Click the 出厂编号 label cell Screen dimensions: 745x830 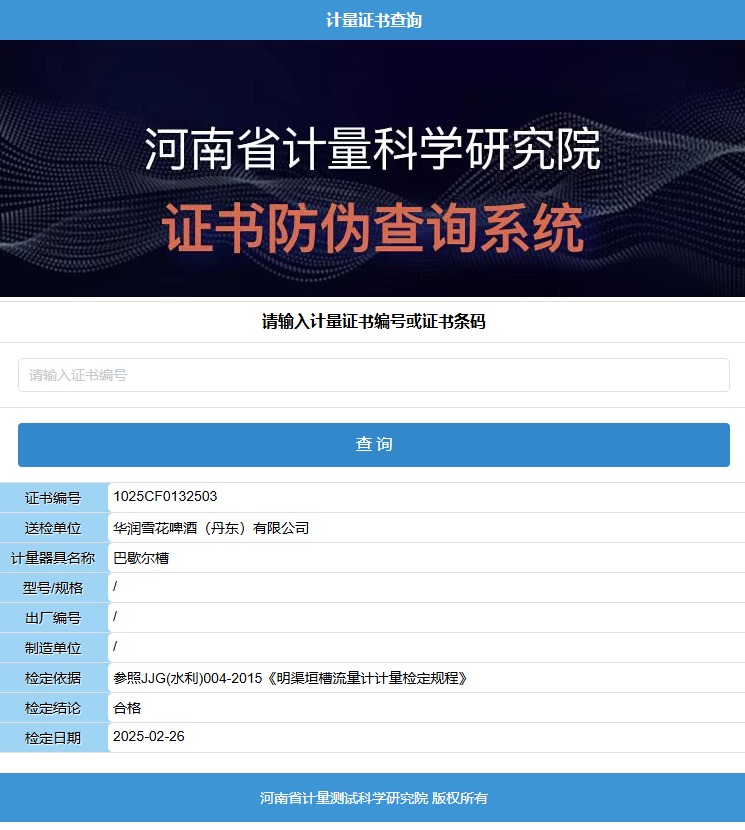tap(53, 618)
